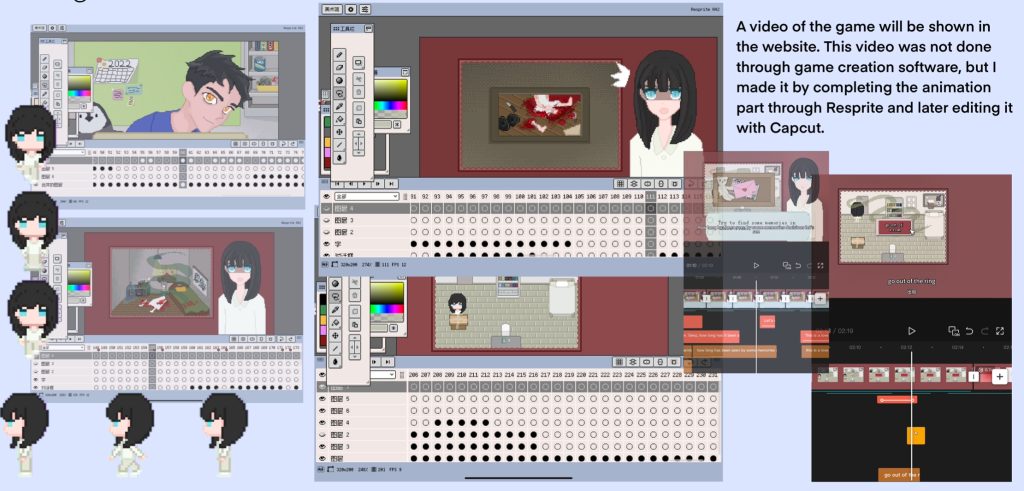
Task: Choose green palette swatch in frame-206 window
Action: (323, 308)
